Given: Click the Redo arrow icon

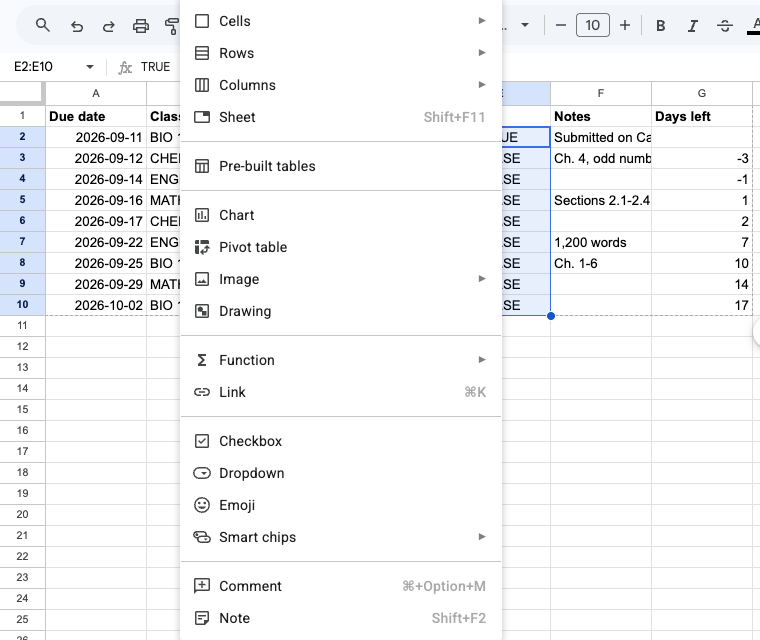Looking at the screenshot, I should pos(109,25).
